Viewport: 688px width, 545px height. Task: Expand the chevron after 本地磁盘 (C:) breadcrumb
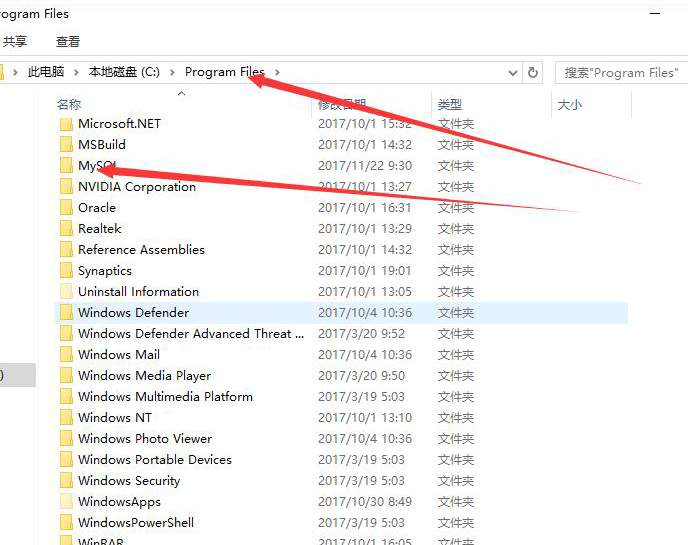(x=172, y=72)
